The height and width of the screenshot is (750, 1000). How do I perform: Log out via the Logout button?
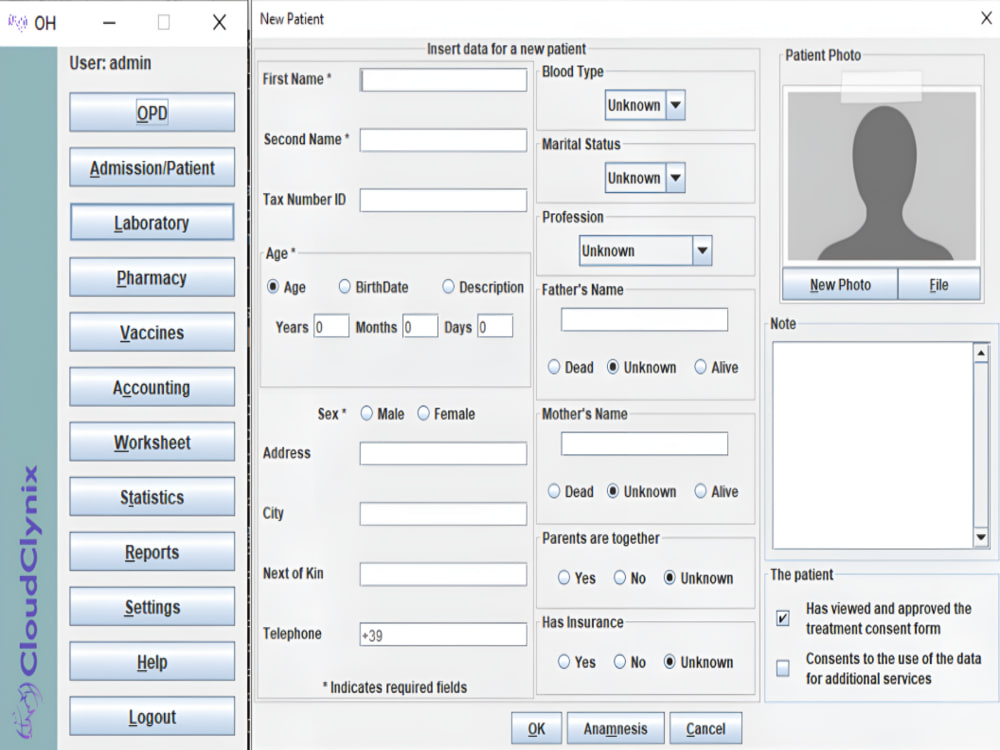pos(152,716)
